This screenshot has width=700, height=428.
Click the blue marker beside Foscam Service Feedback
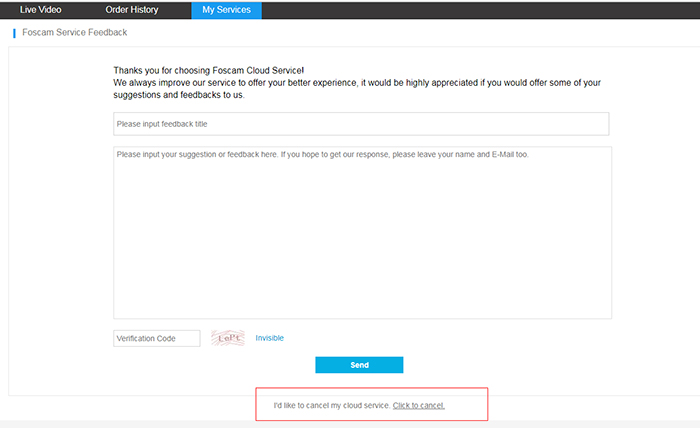click(x=14, y=33)
